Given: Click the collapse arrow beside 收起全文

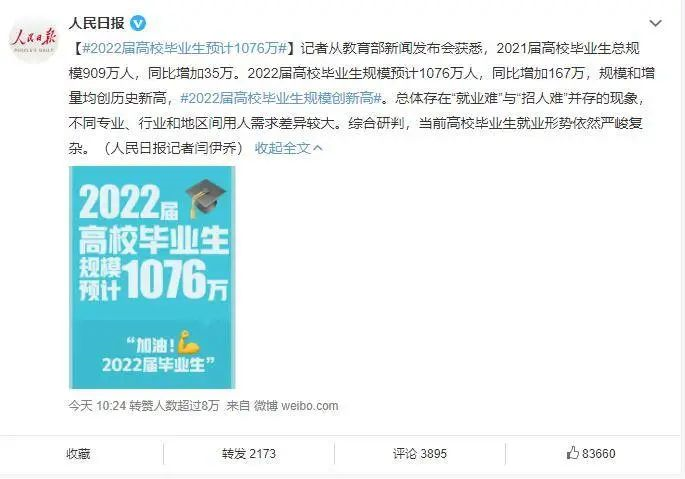Looking at the screenshot, I should point(318,149).
